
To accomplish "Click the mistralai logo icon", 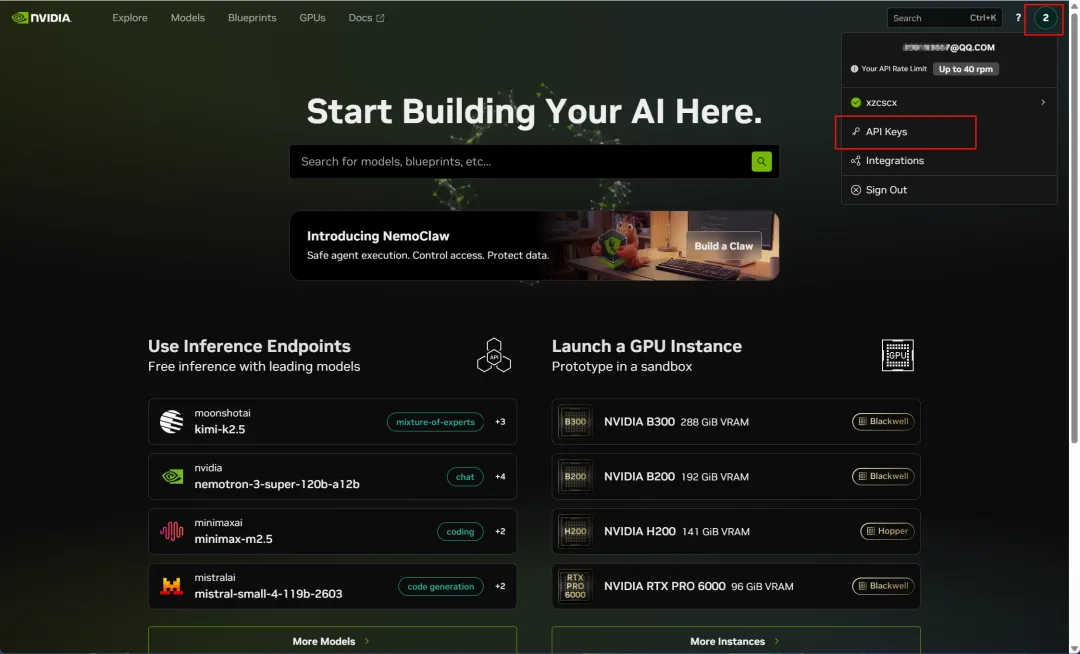I will click(172, 586).
